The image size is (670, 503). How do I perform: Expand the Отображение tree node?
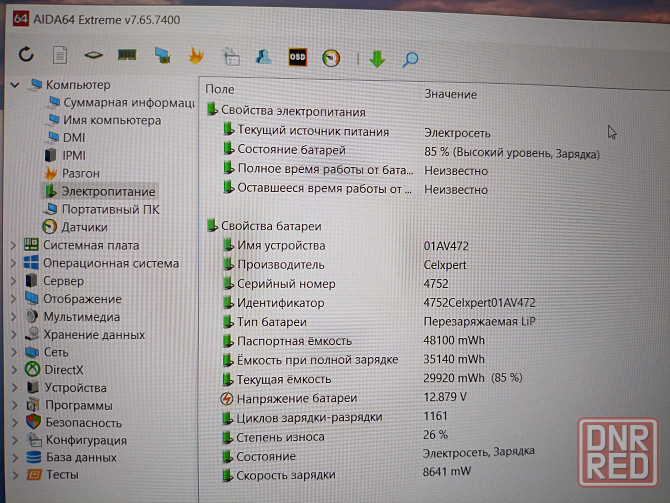[x=13, y=299]
